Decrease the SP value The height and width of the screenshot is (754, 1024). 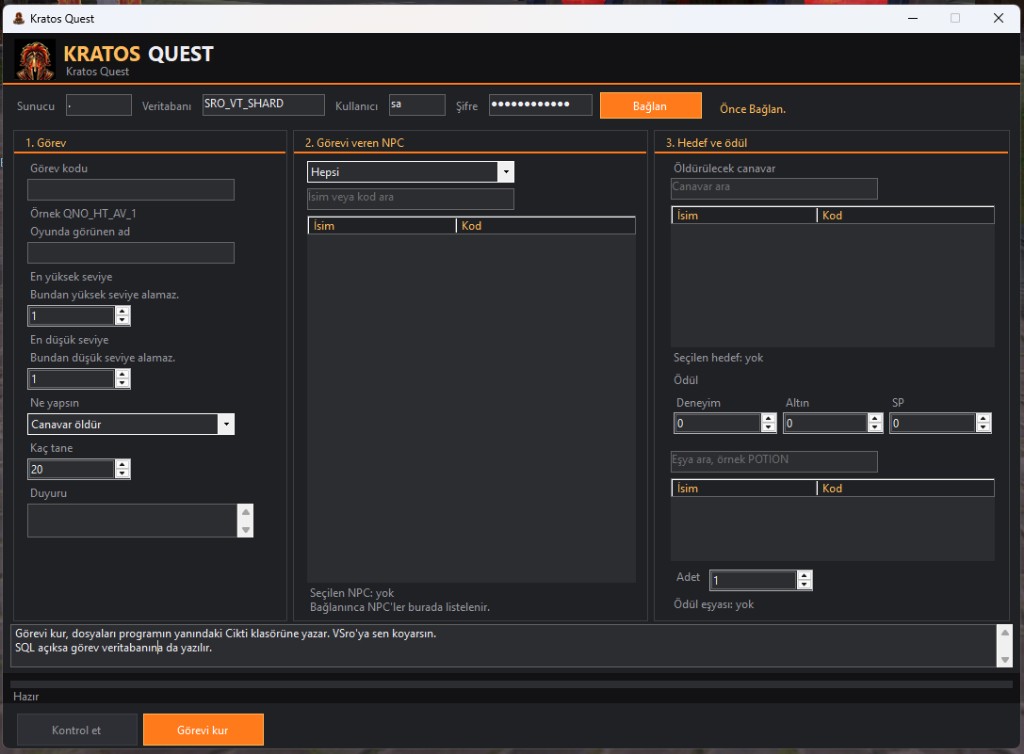pos(984,428)
